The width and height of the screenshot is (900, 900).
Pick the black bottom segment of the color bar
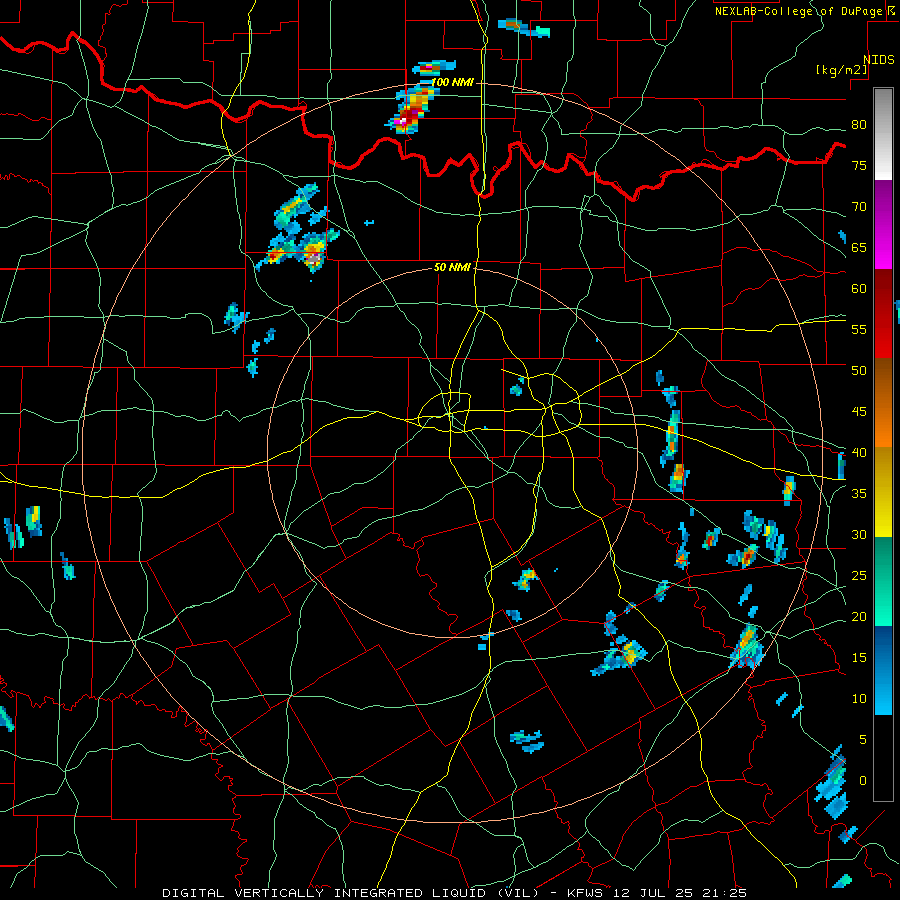click(883, 758)
